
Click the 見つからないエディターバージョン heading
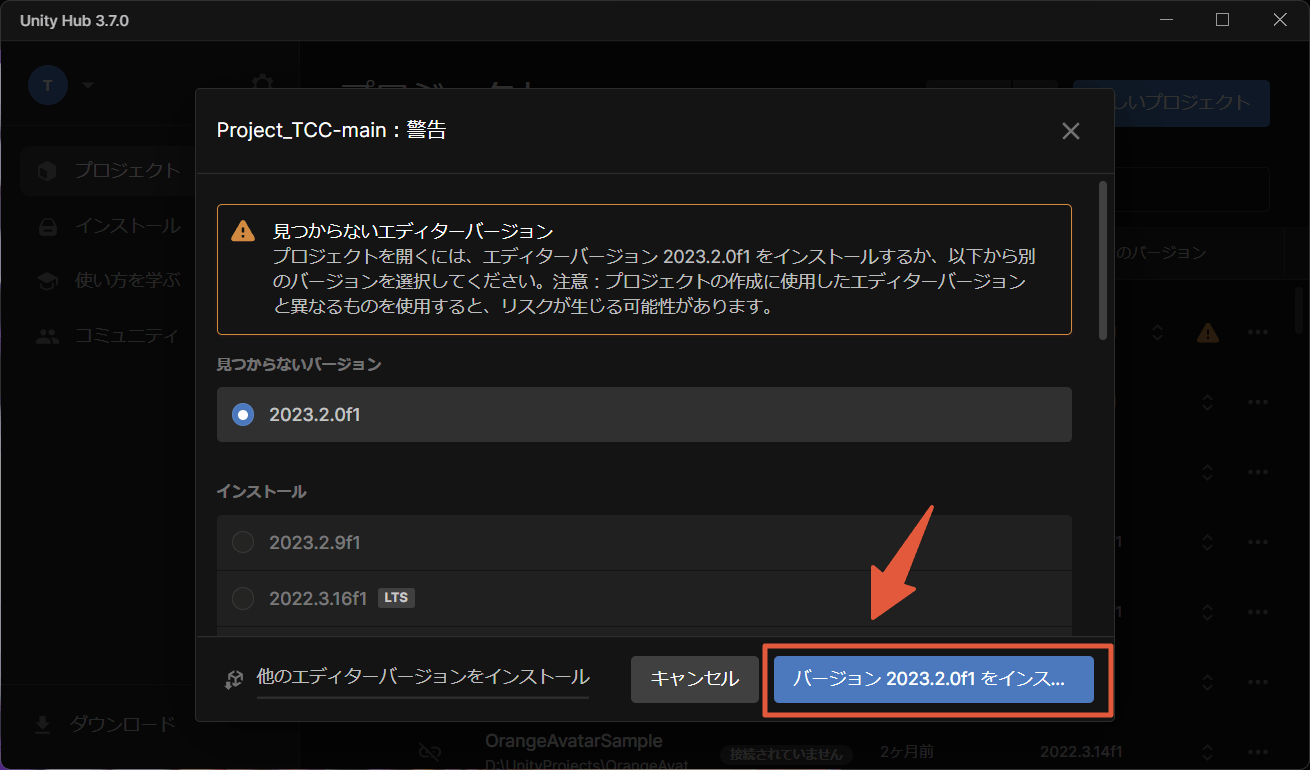point(413,232)
